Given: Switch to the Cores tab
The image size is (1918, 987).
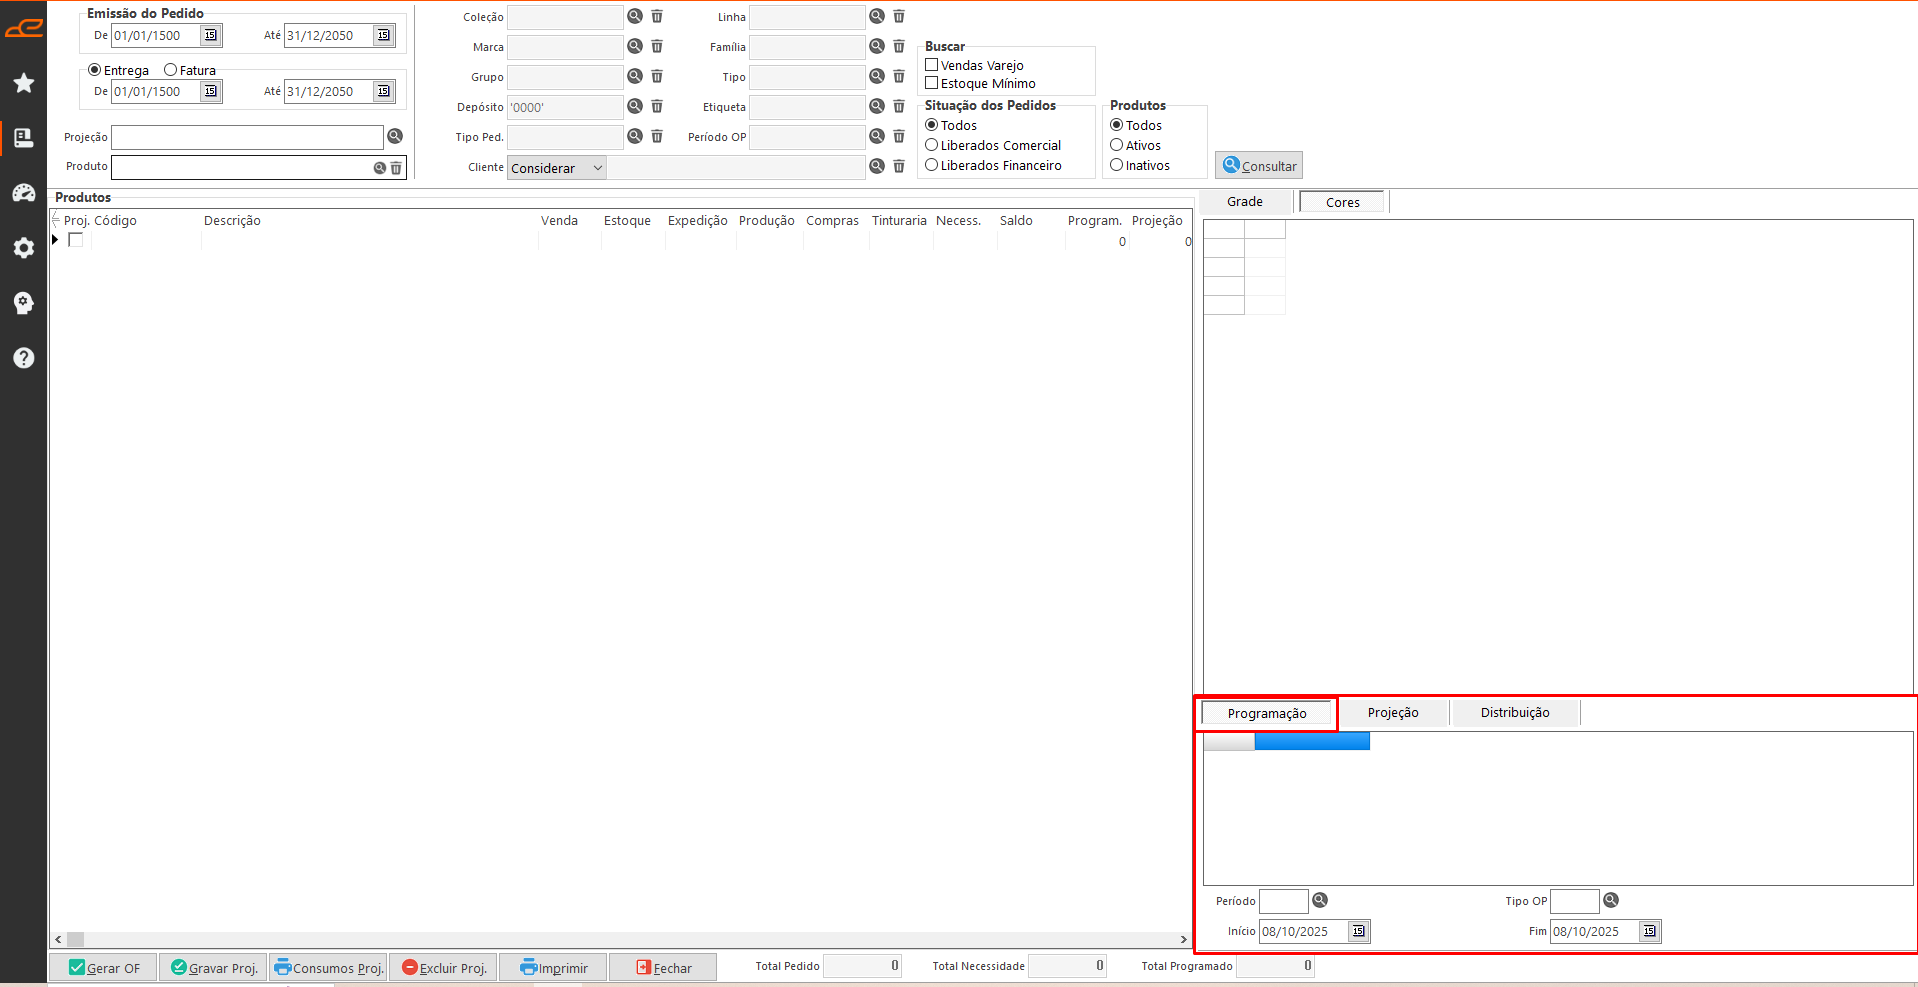Looking at the screenshot, I should 1342,202.
